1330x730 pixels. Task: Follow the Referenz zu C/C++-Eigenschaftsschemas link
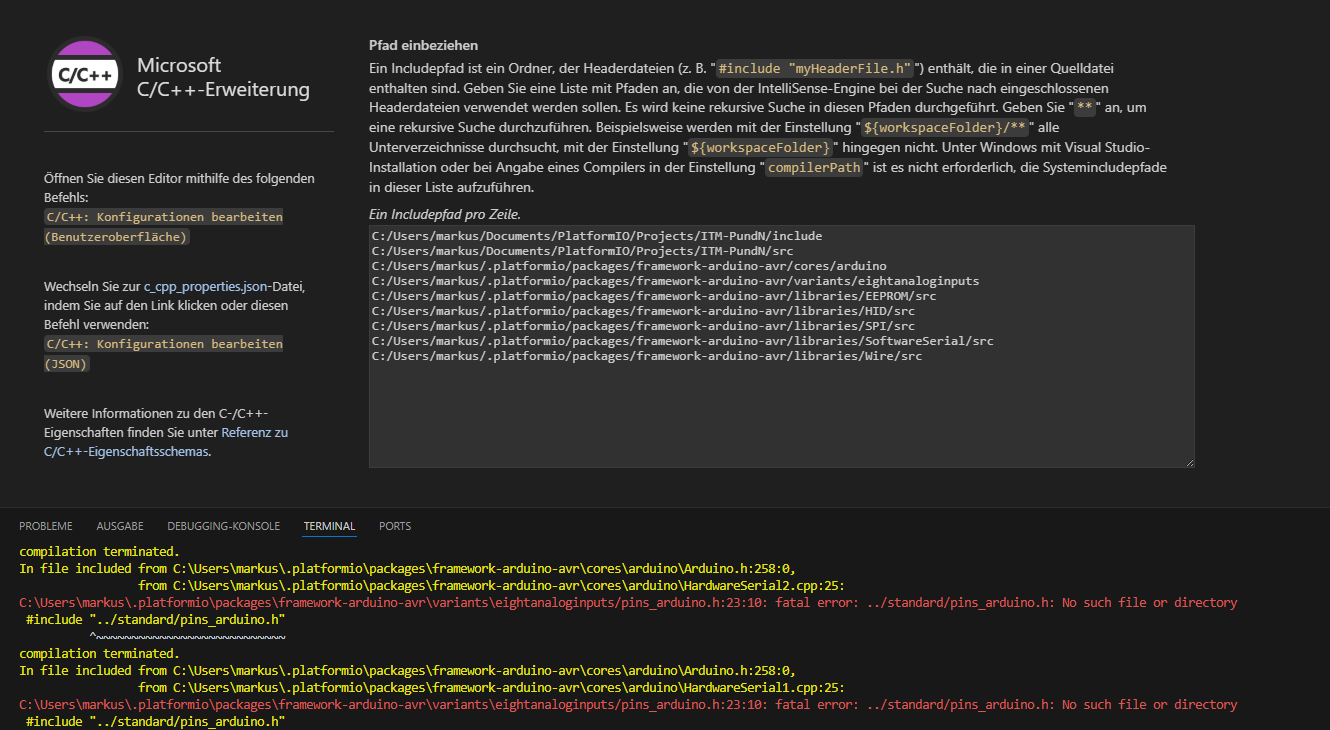[254, 433]
